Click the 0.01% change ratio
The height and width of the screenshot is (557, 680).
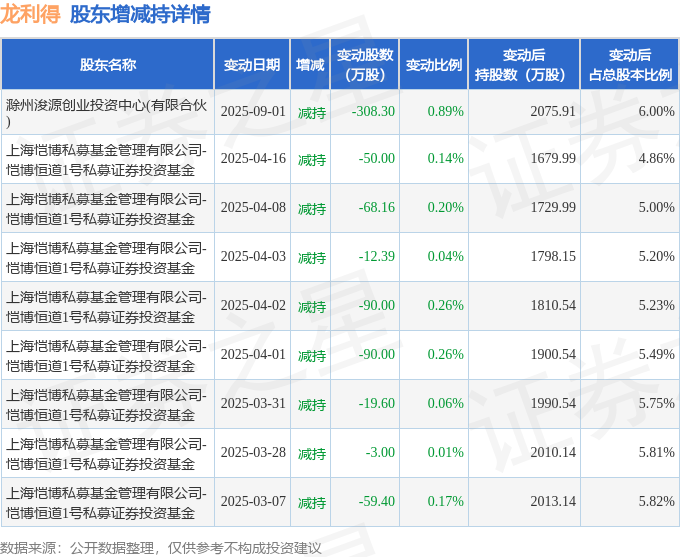(x=445, y=452)
